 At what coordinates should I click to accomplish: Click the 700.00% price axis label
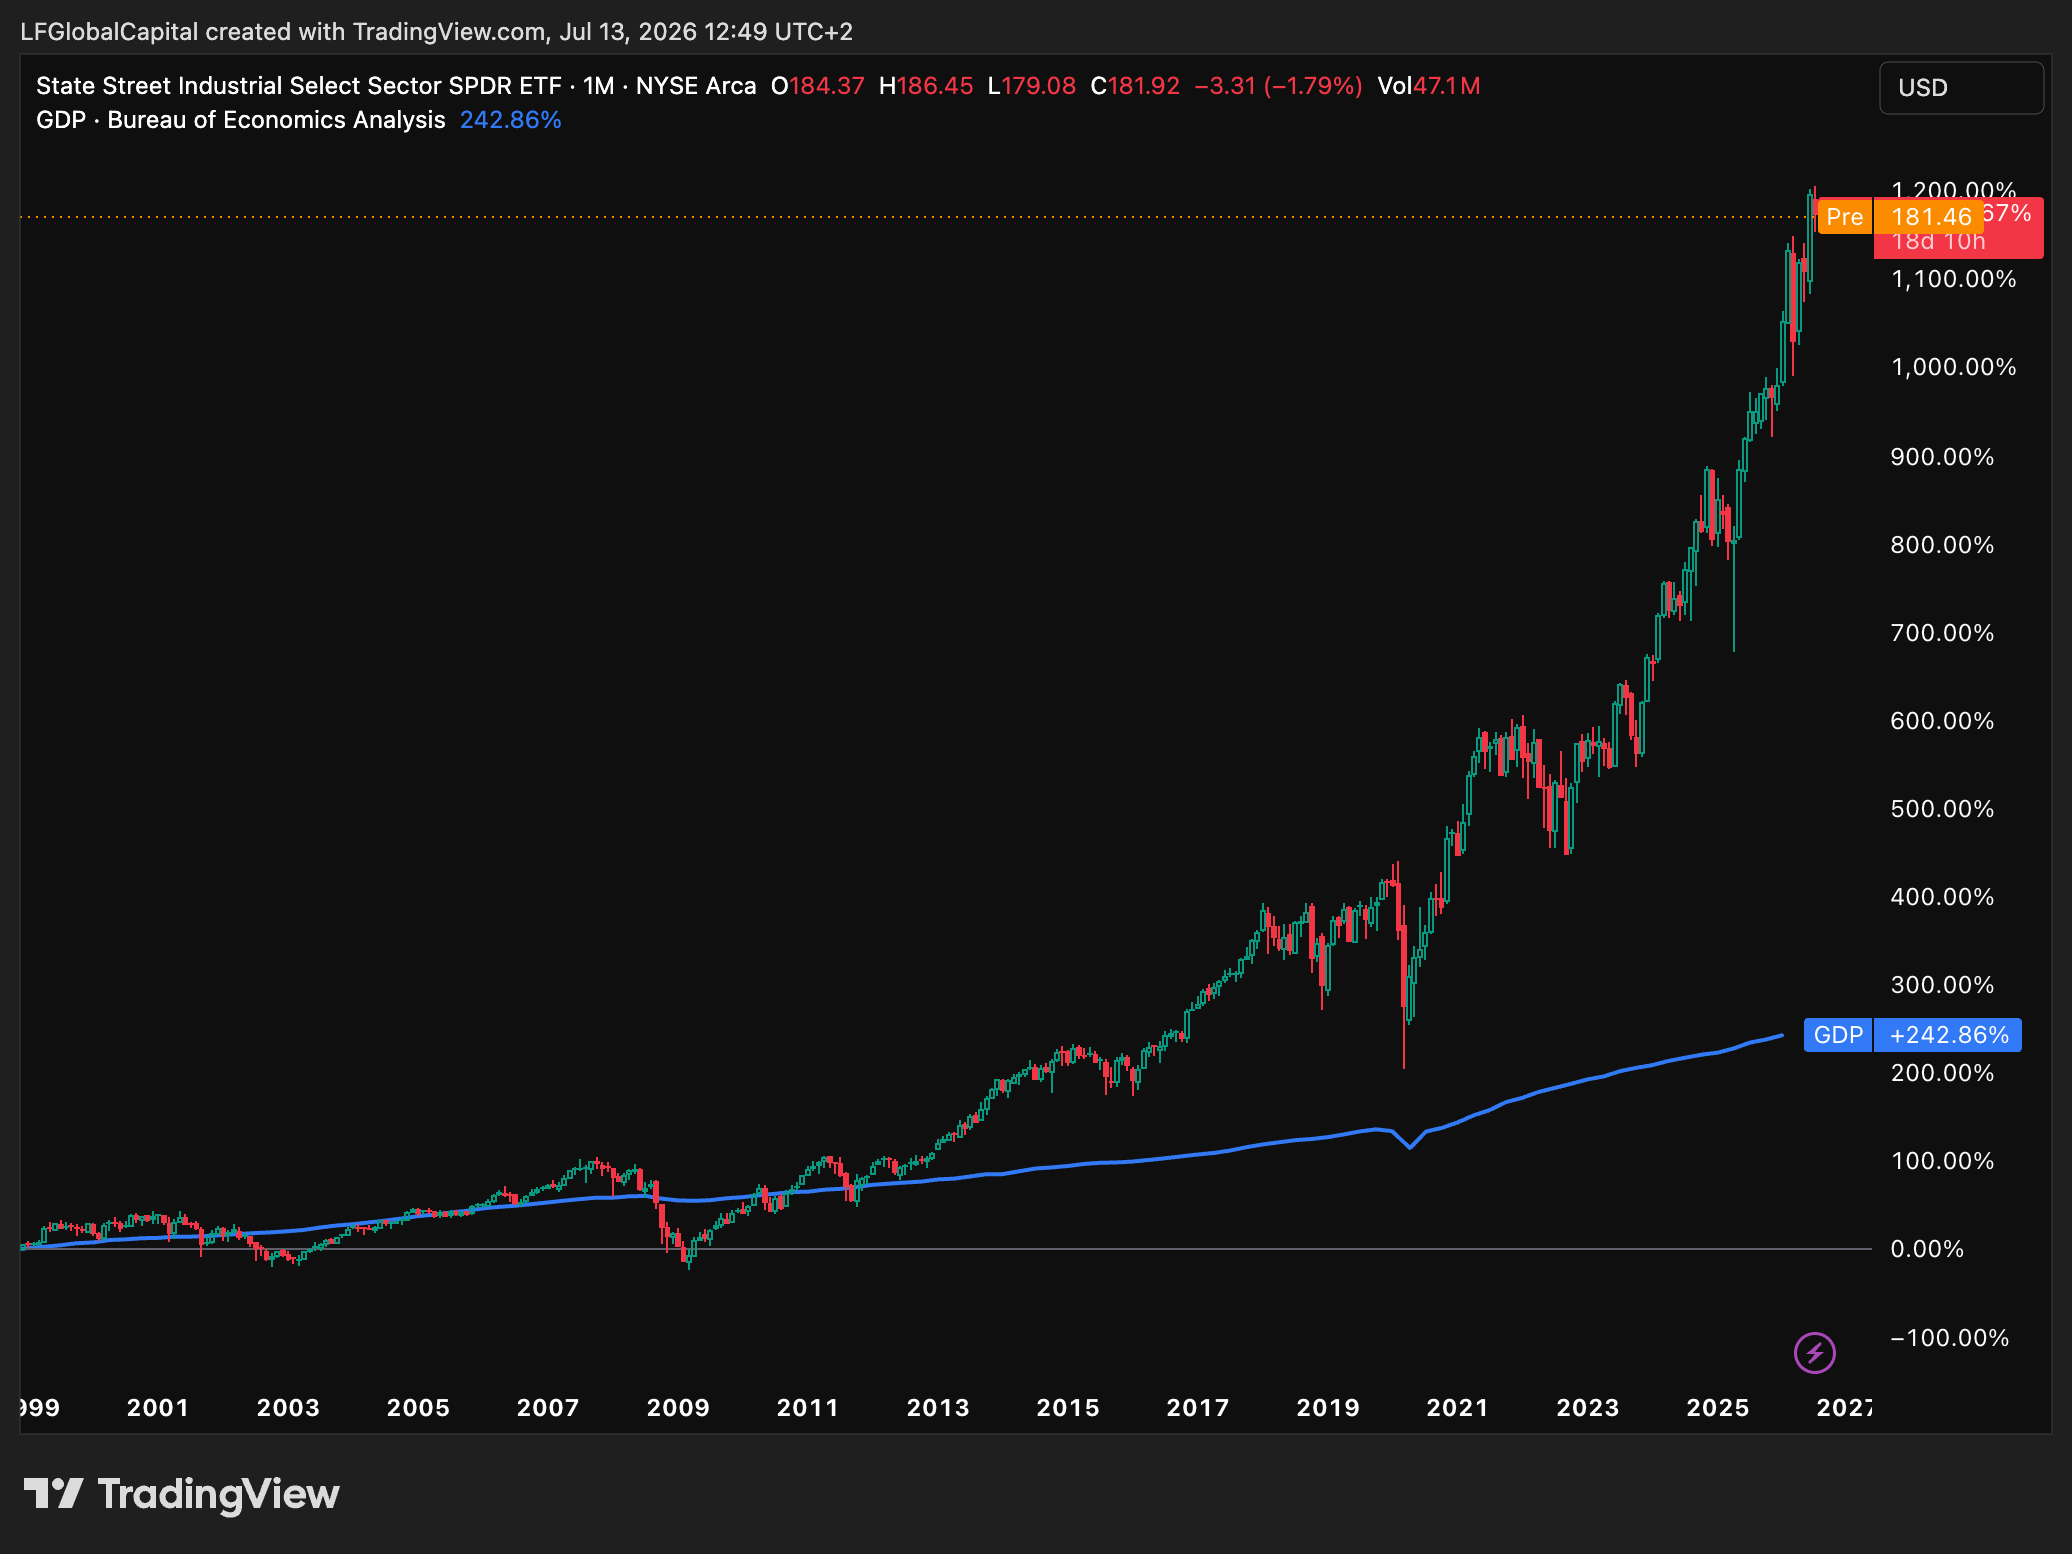tap(1942, 633)
